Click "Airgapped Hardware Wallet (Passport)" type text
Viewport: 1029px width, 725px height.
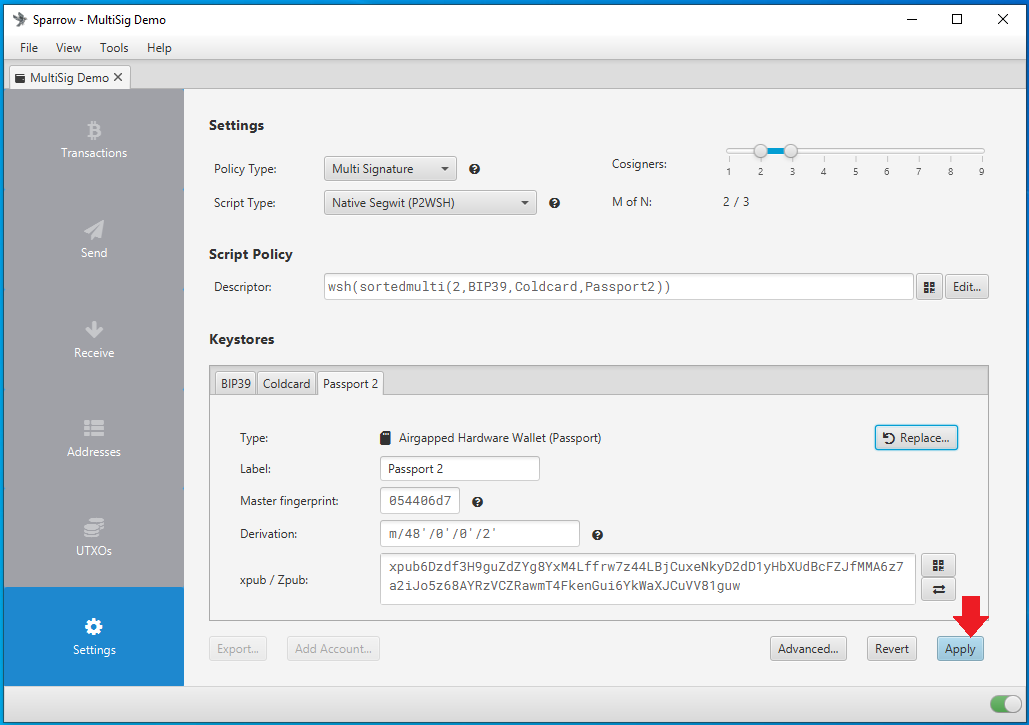(499, 438)
